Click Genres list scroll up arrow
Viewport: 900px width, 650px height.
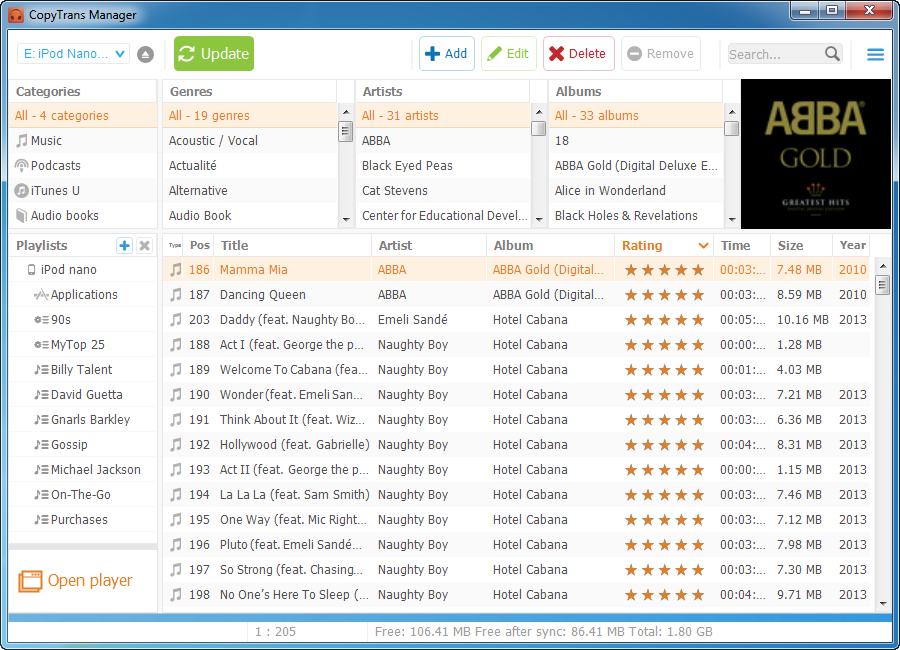(x=346, y=112)
